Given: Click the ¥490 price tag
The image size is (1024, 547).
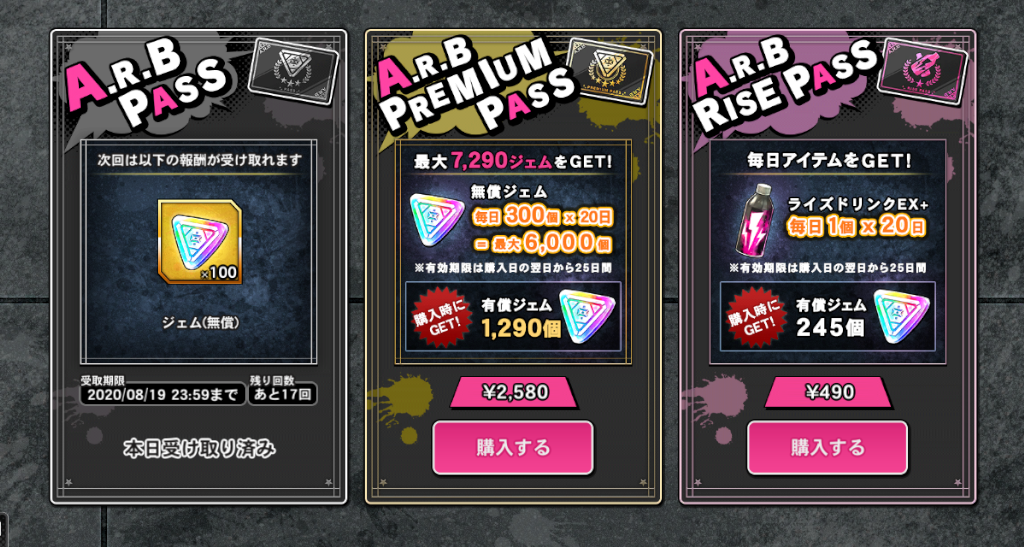Looking at the screenshot, I should pos(828,392).
